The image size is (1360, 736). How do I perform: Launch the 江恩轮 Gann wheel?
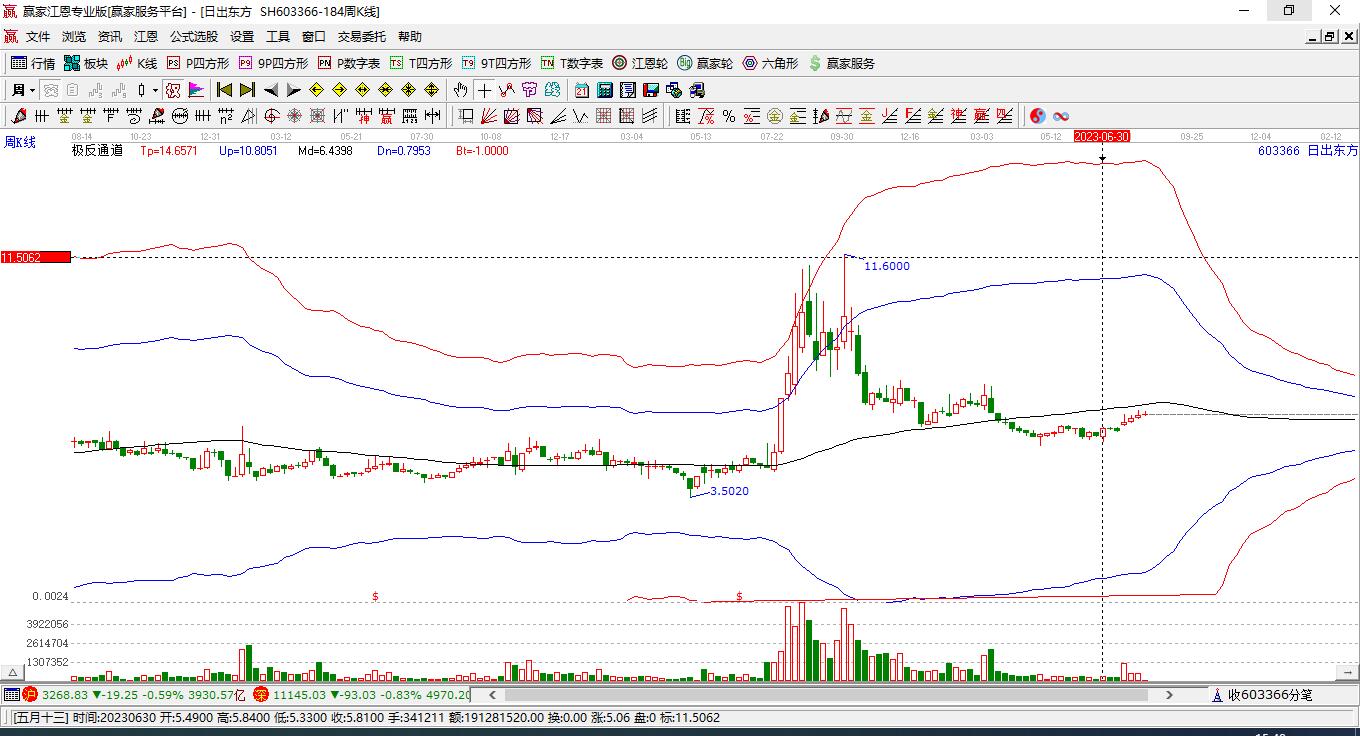click(x=640, y=63)
